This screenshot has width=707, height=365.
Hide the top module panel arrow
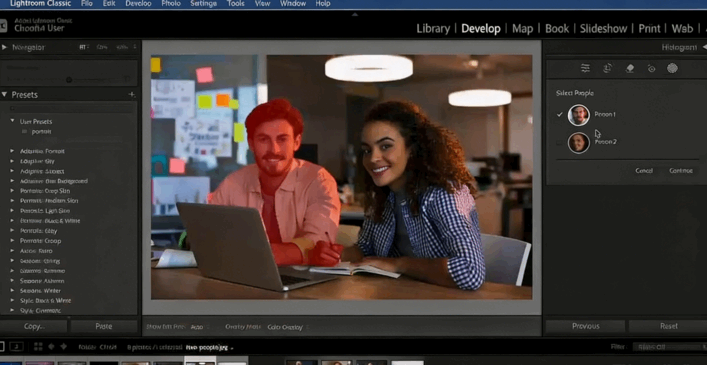tap(354, 14)
